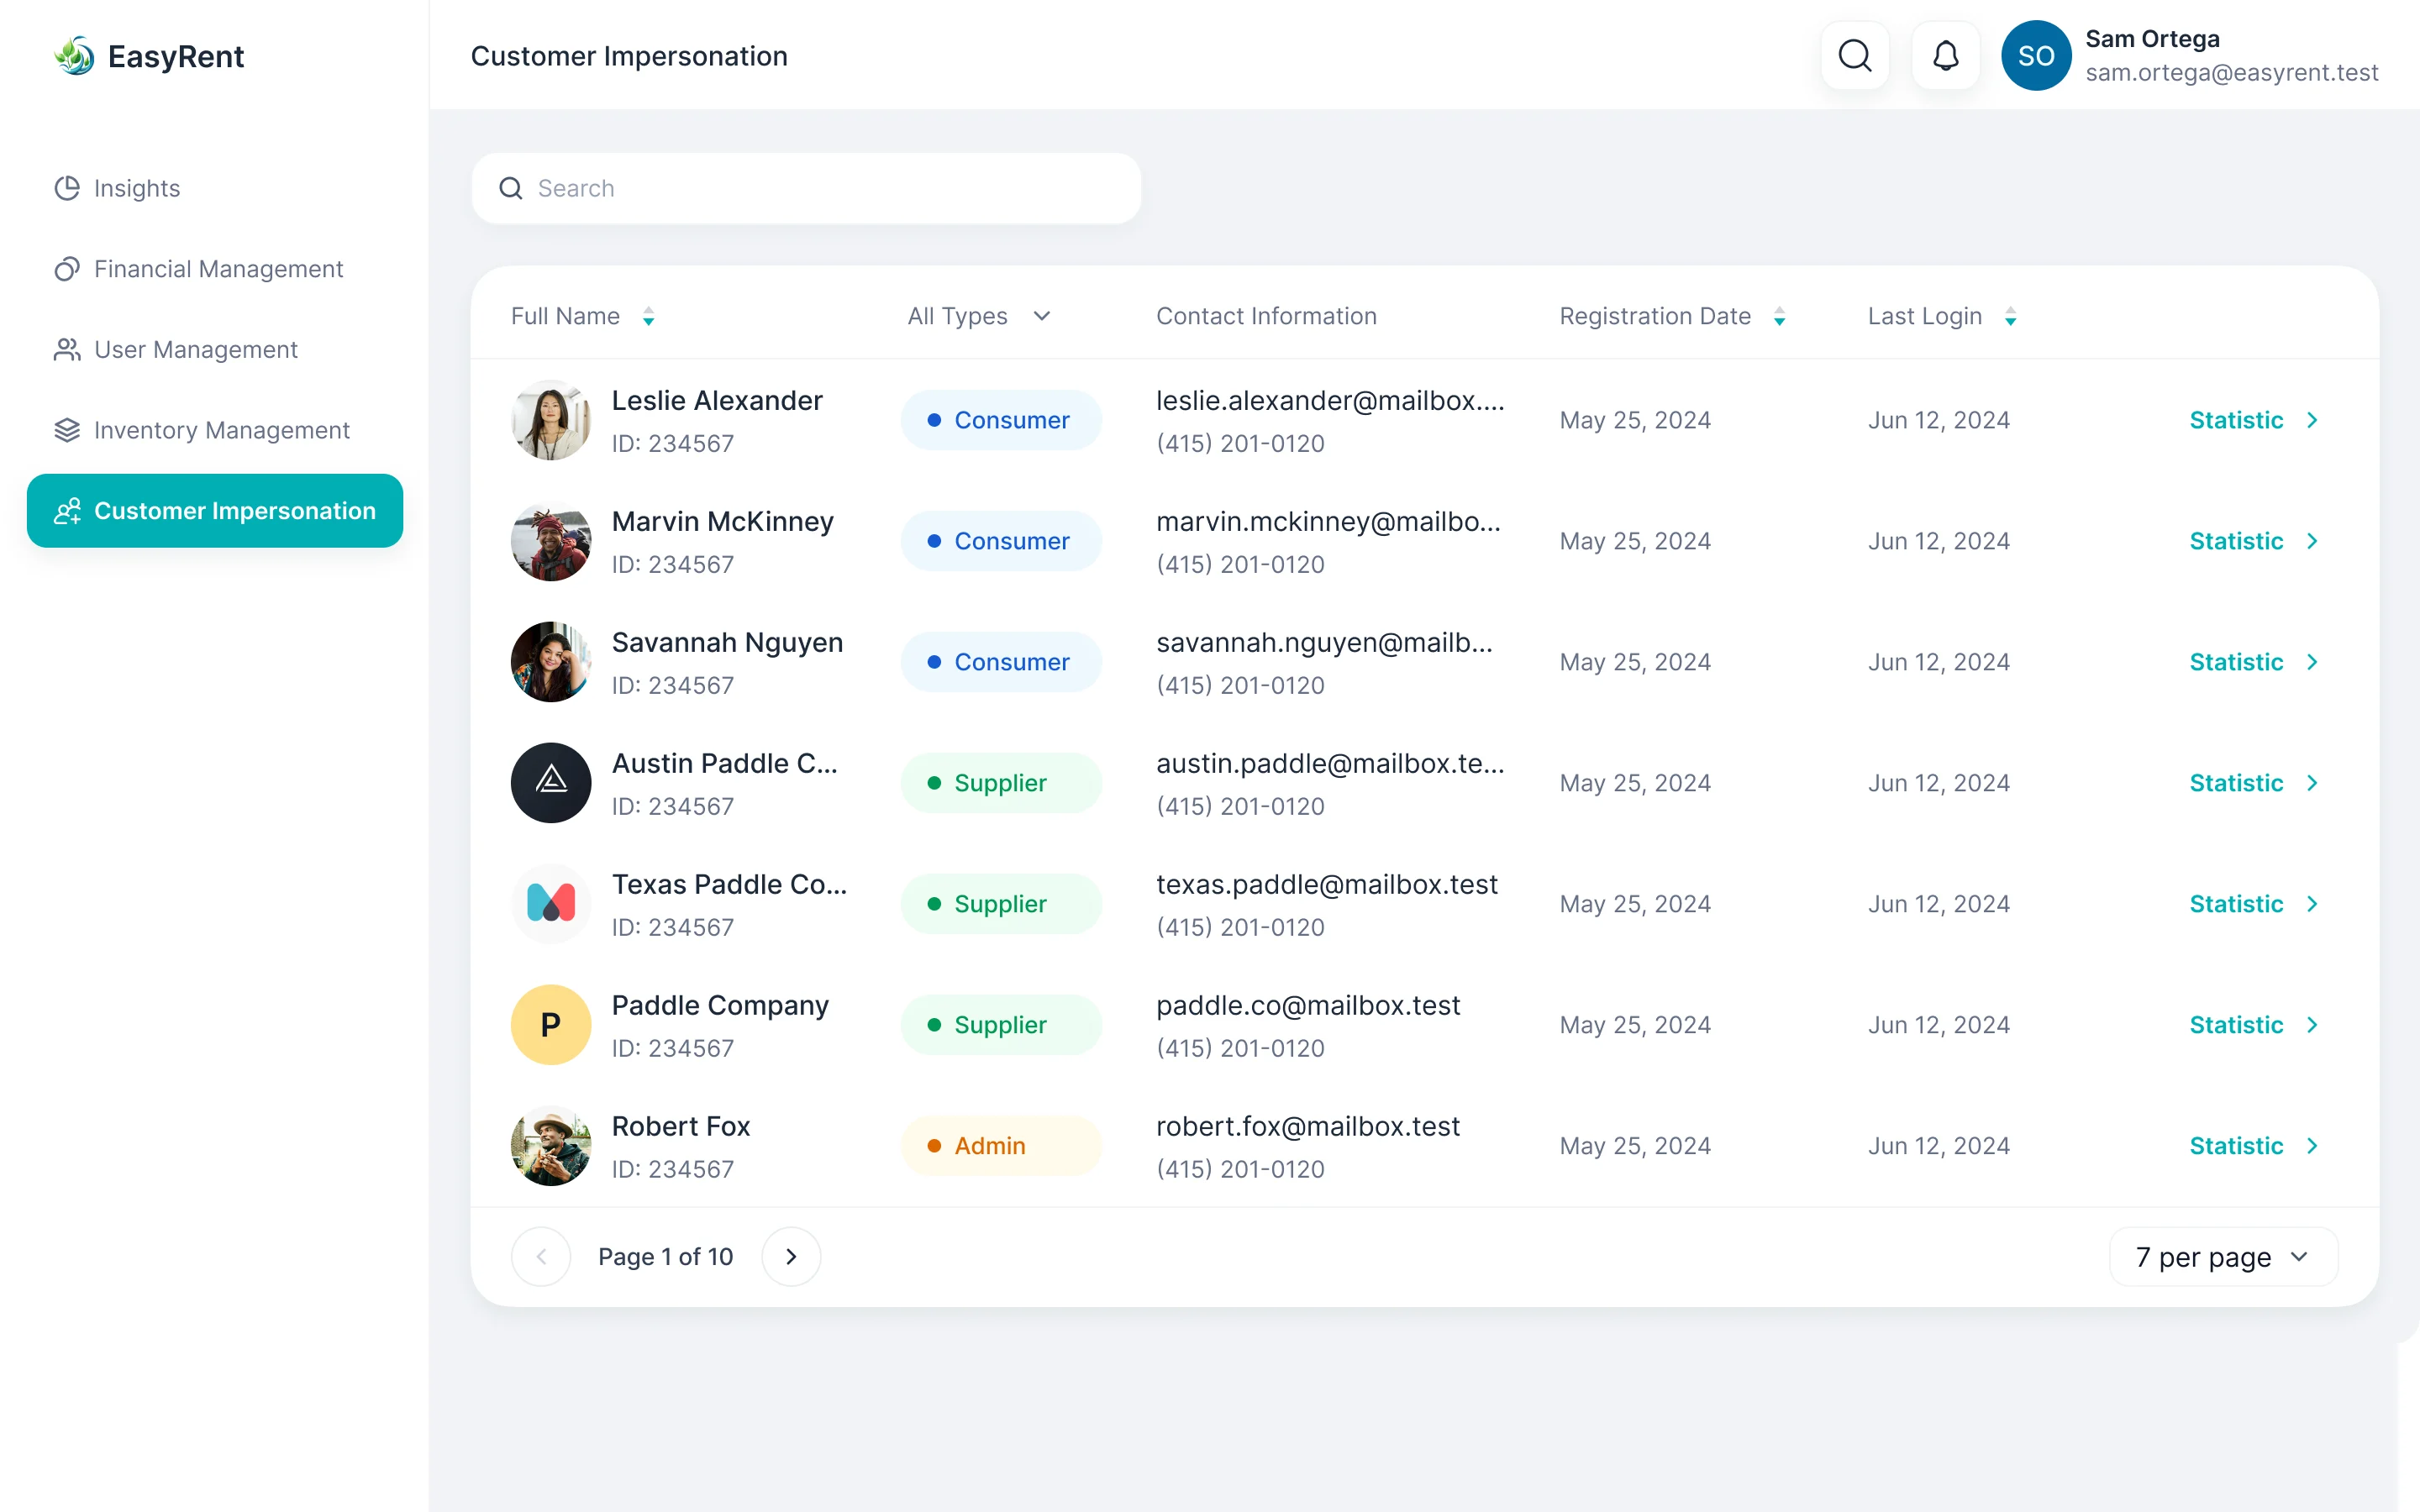
Task: Go to previous page arrow button
Action: pyautogui.click(x=541, y=1257)
